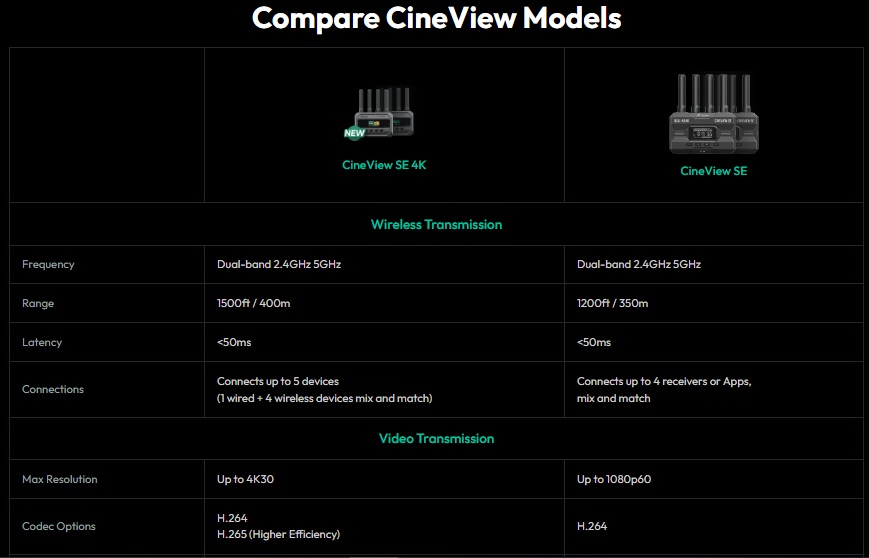The height and width of the screenshot is (558, 869).
Task: Click the Codec Options row label
Action: (x=59, y=526)
